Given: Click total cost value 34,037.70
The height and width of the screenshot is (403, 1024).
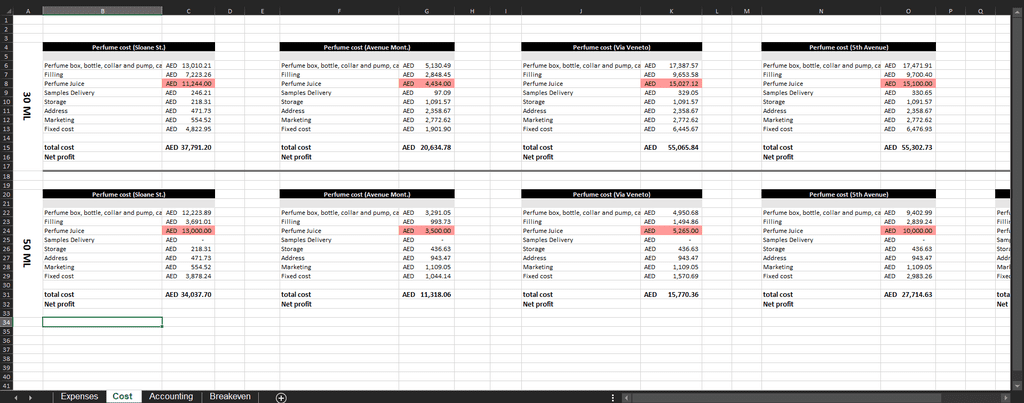Looking at the screenshot, I should [x=189, y=295].
